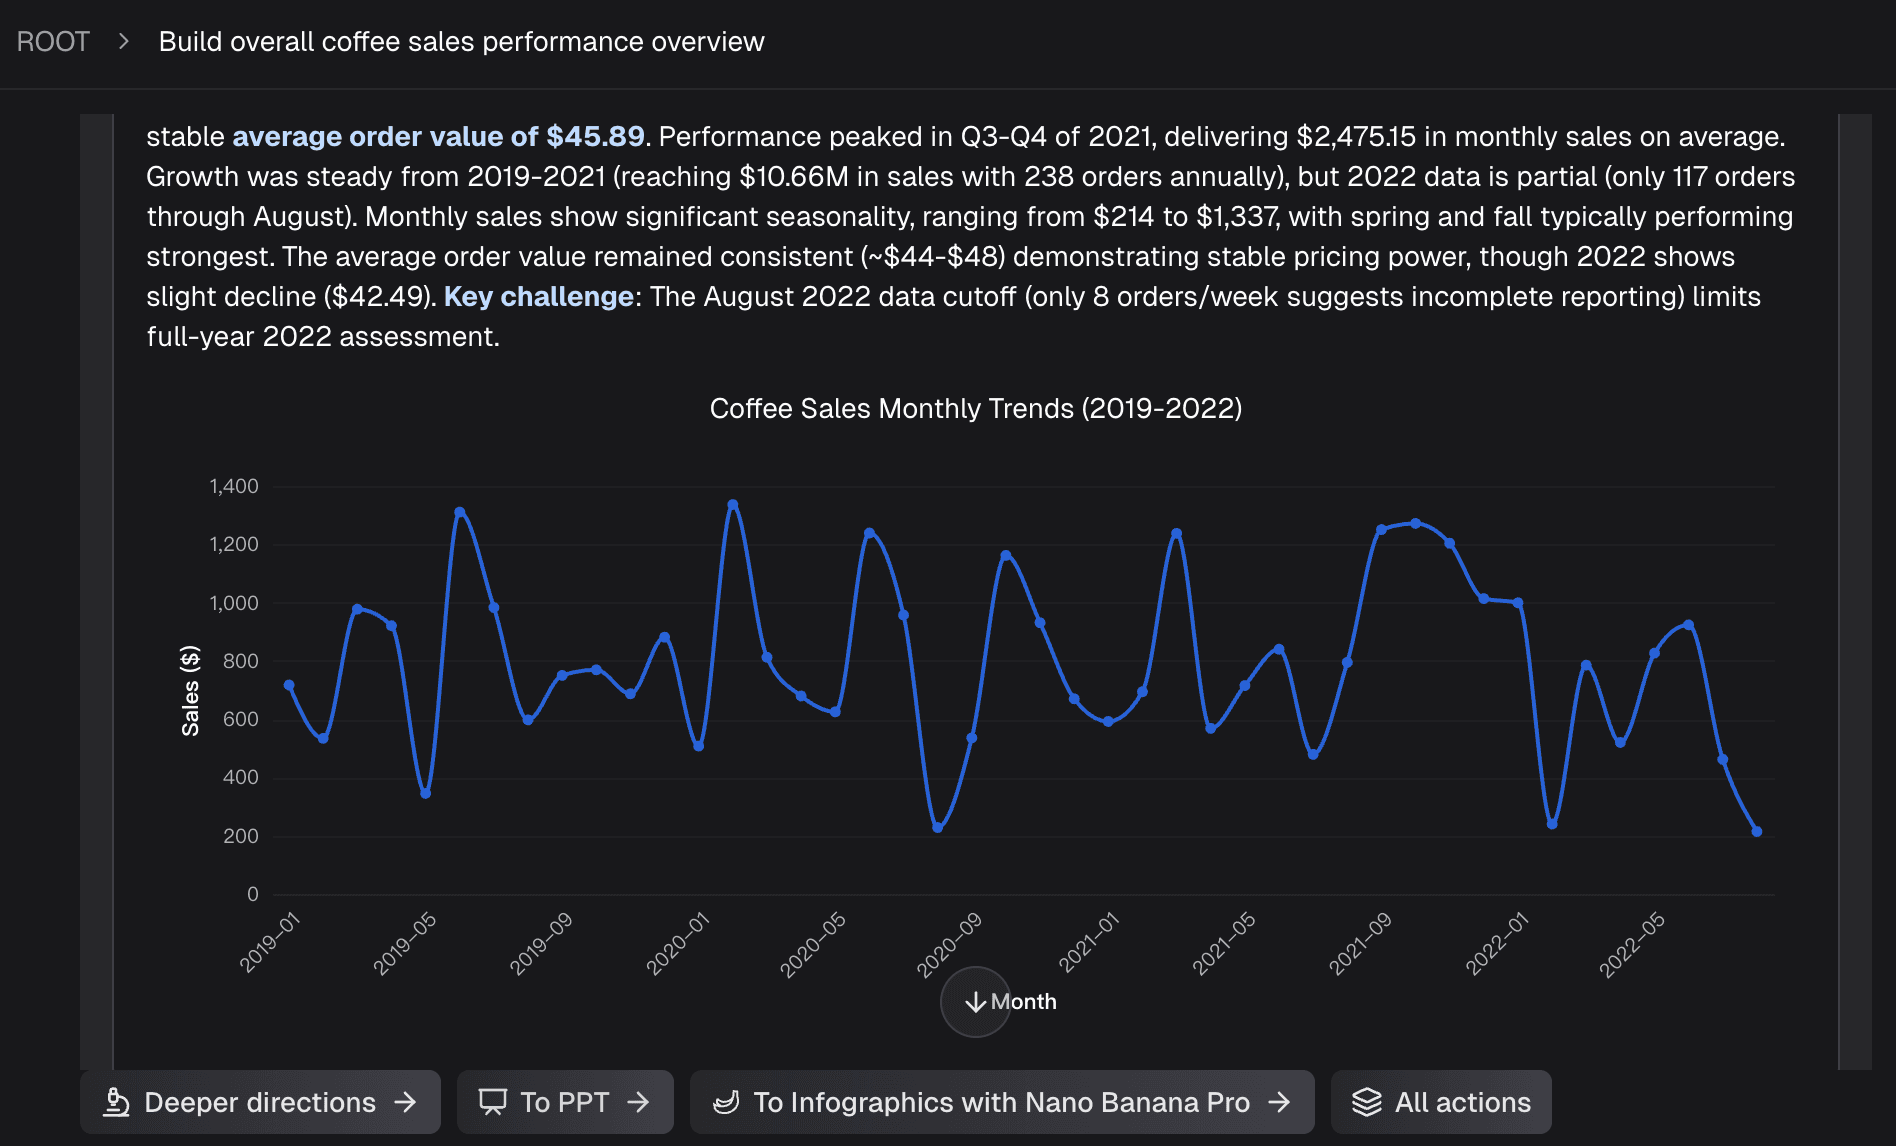Click the 2019-05 x-axis label
This screenshot has height=1146, width=1896.
tap(404, 943)
